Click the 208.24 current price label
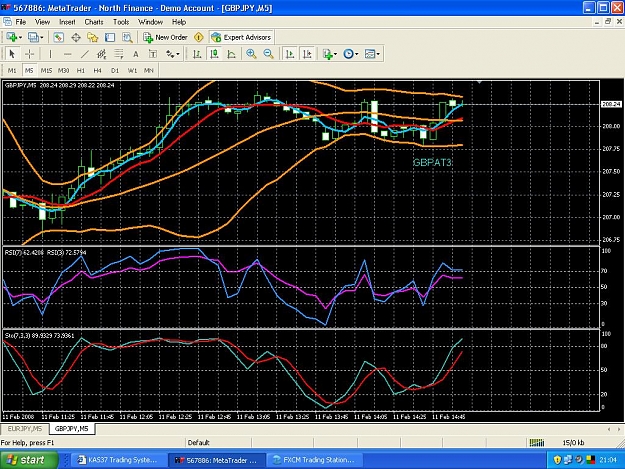Image resolution: width=625 pixels, height=469 pixels. (x=611, y=104)
